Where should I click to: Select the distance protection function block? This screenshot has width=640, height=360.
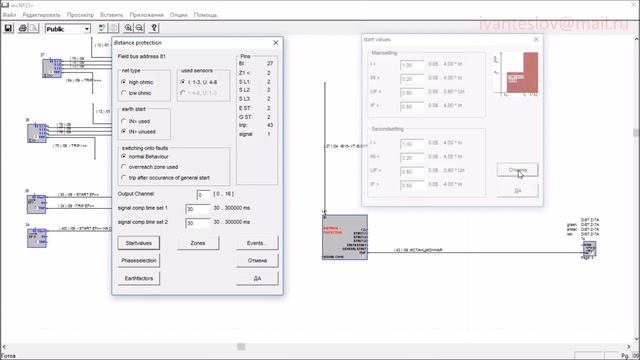coord(345,237)
